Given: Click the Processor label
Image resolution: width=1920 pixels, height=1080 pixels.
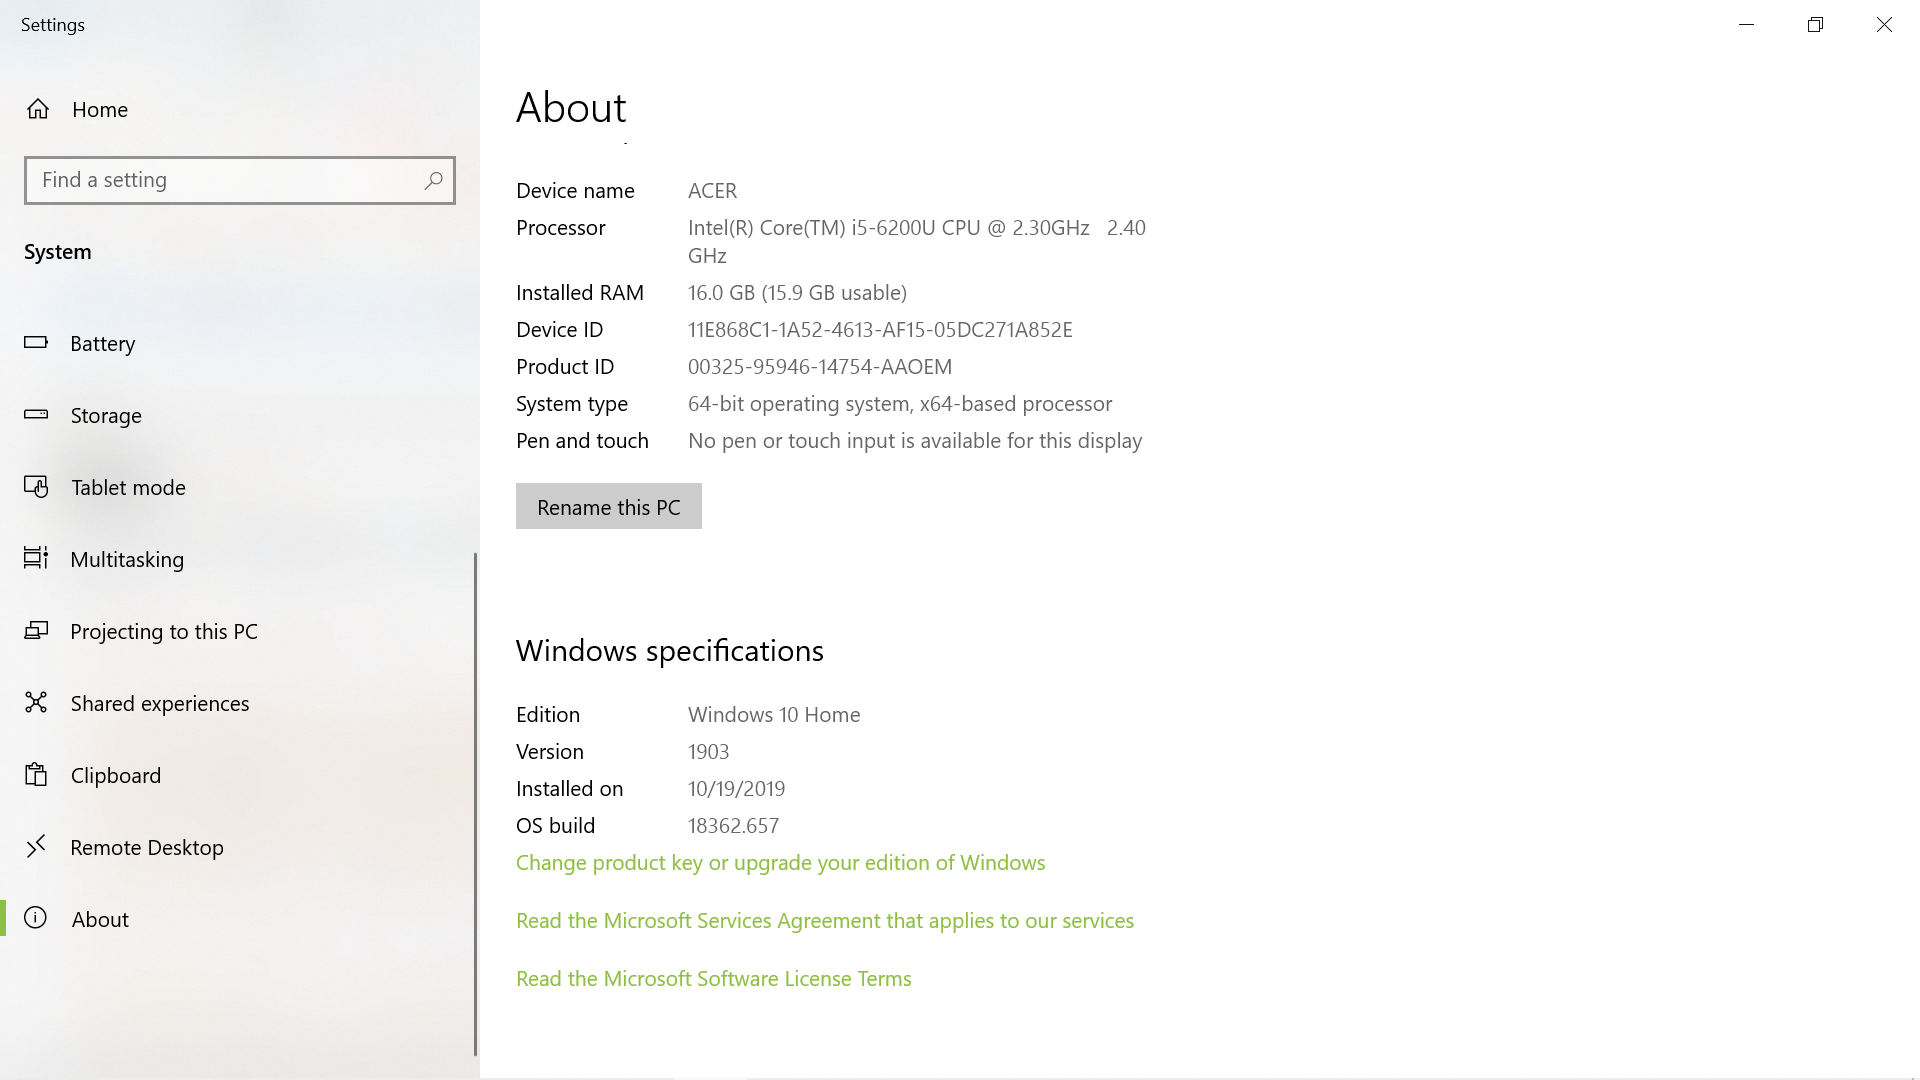Looking at the screenshot, I should point(561,228).
